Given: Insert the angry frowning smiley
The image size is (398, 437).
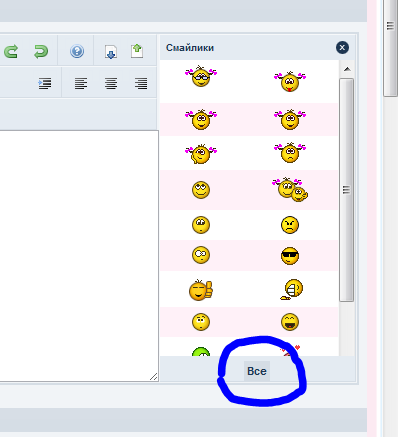Looking at the screenshot, I should tap(290, 225).
